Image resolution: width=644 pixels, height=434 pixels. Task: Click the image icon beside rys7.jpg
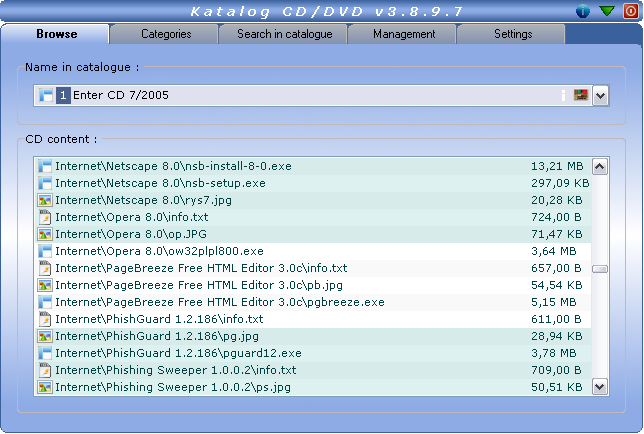pos(44,200)
